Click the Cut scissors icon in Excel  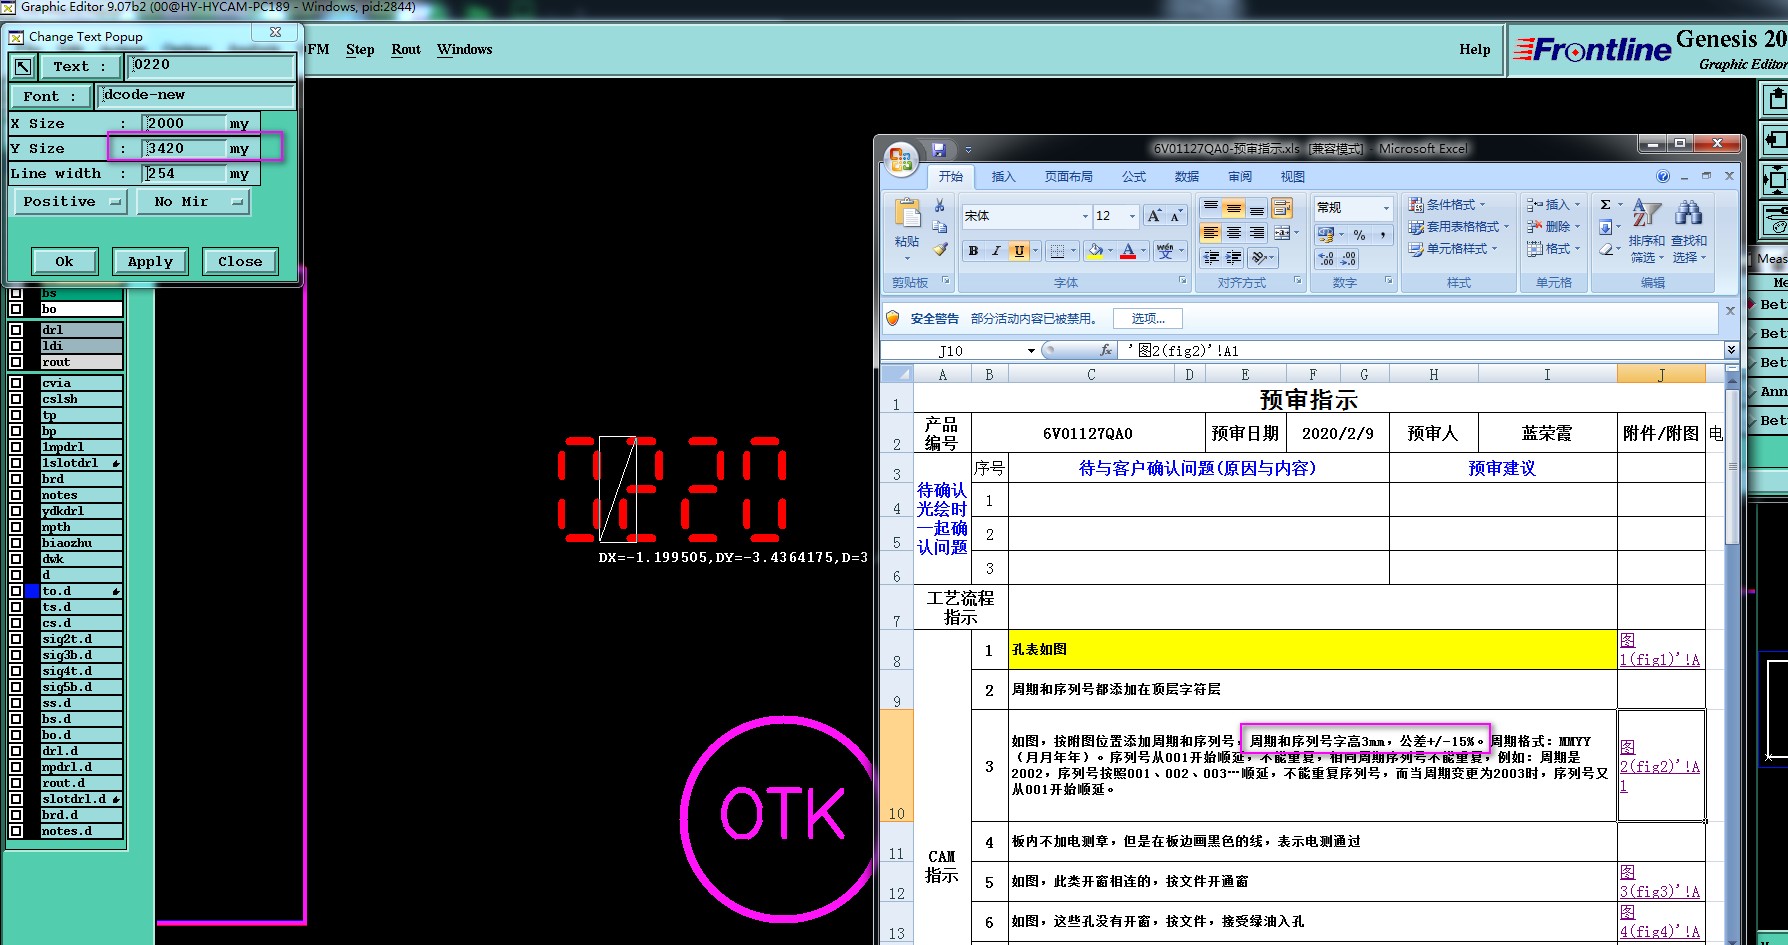coord(939,205)
